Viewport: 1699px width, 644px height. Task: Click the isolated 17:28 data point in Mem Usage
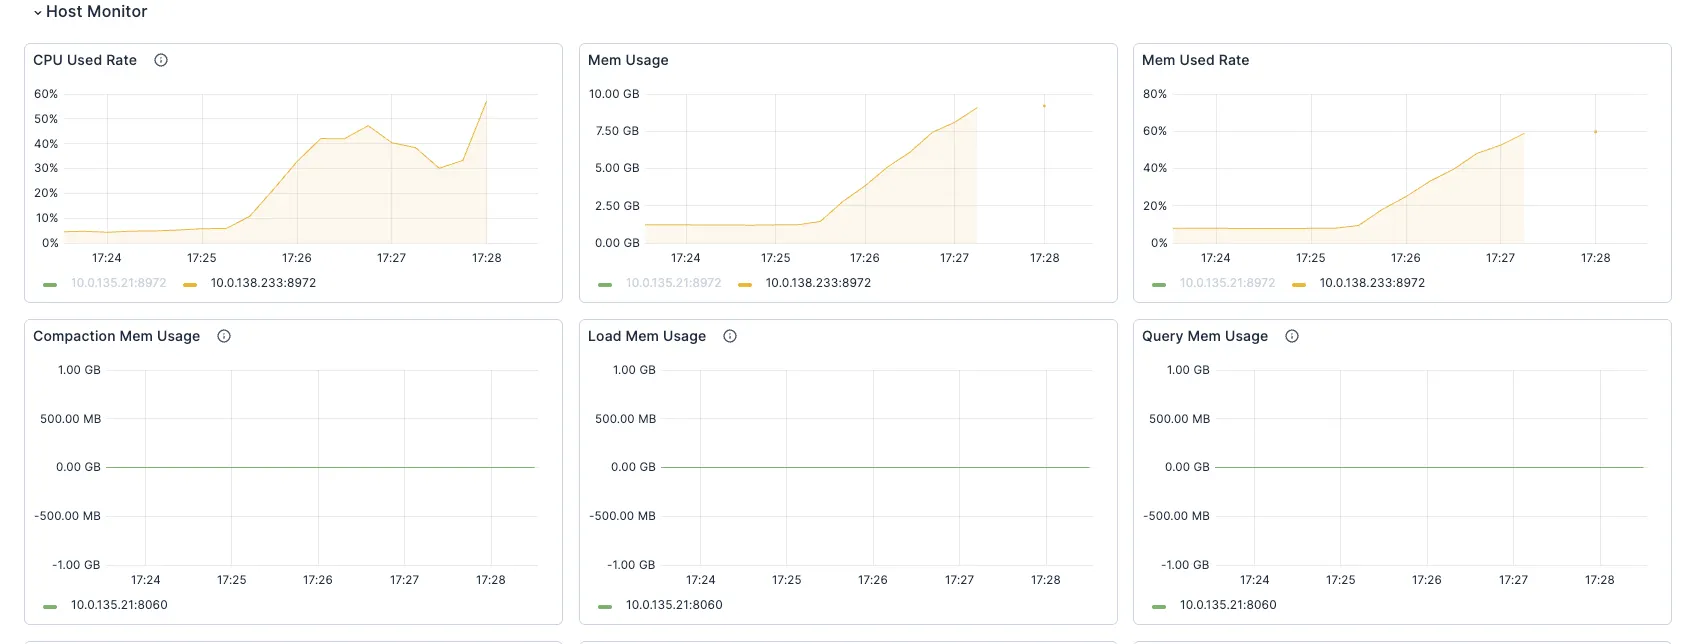(1044, 106)
